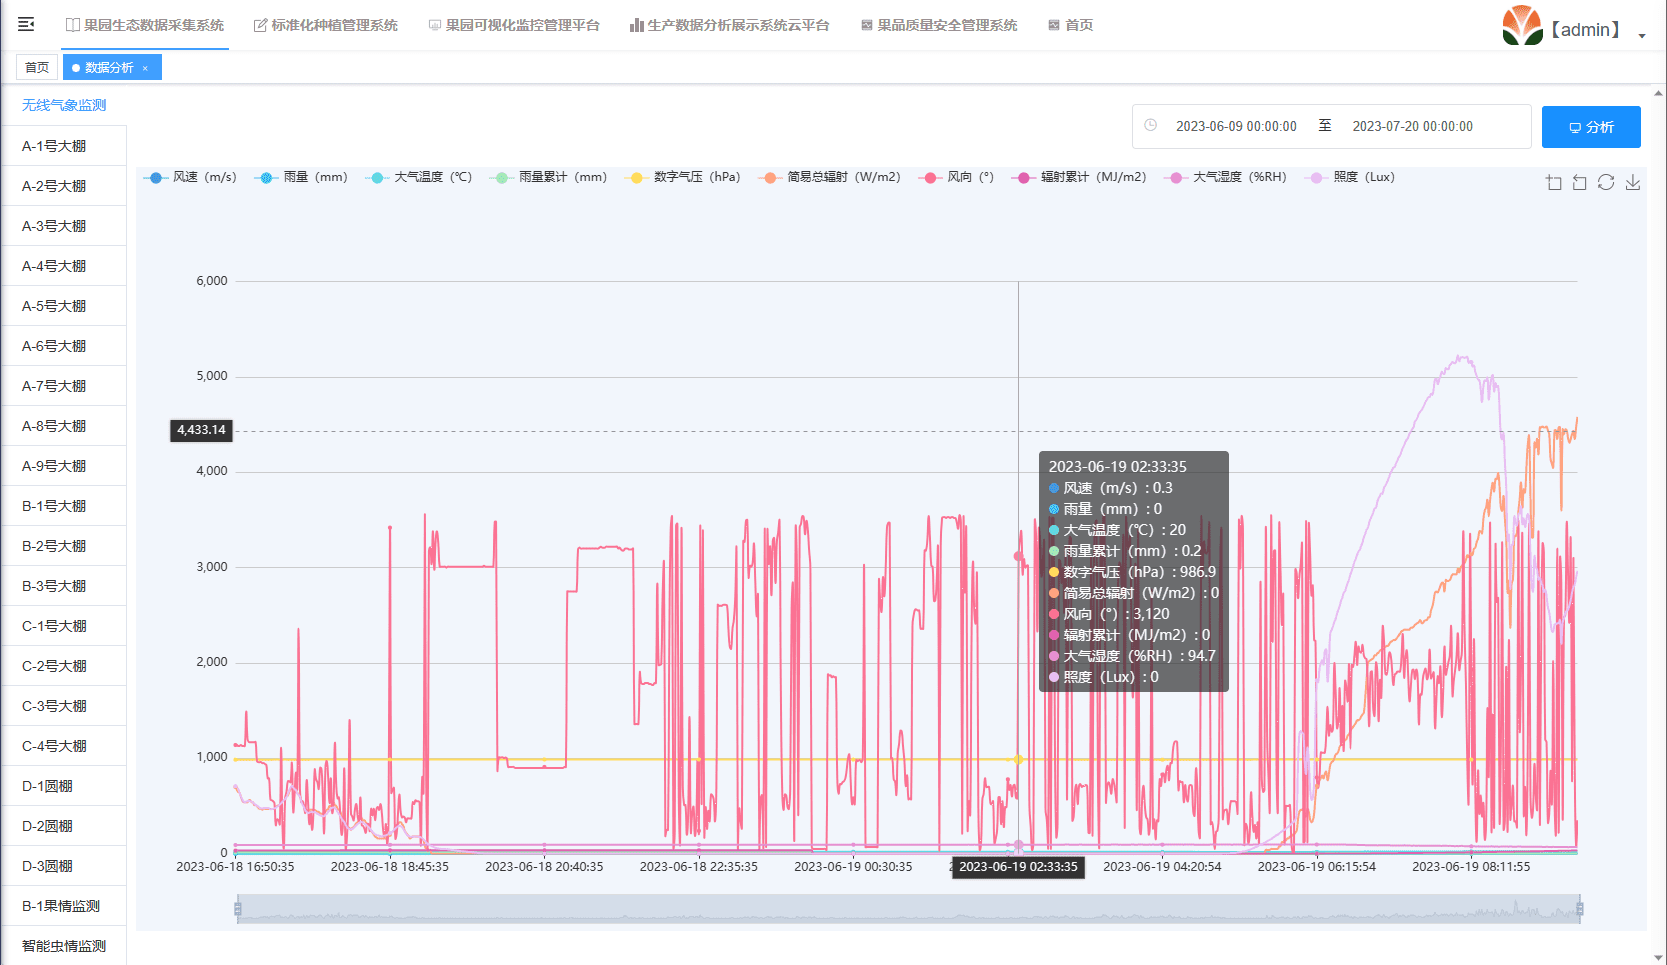1667x965 pixels.
Task: Open 标准化种植管理系统 top menu
Action: [x=326, y=25]
